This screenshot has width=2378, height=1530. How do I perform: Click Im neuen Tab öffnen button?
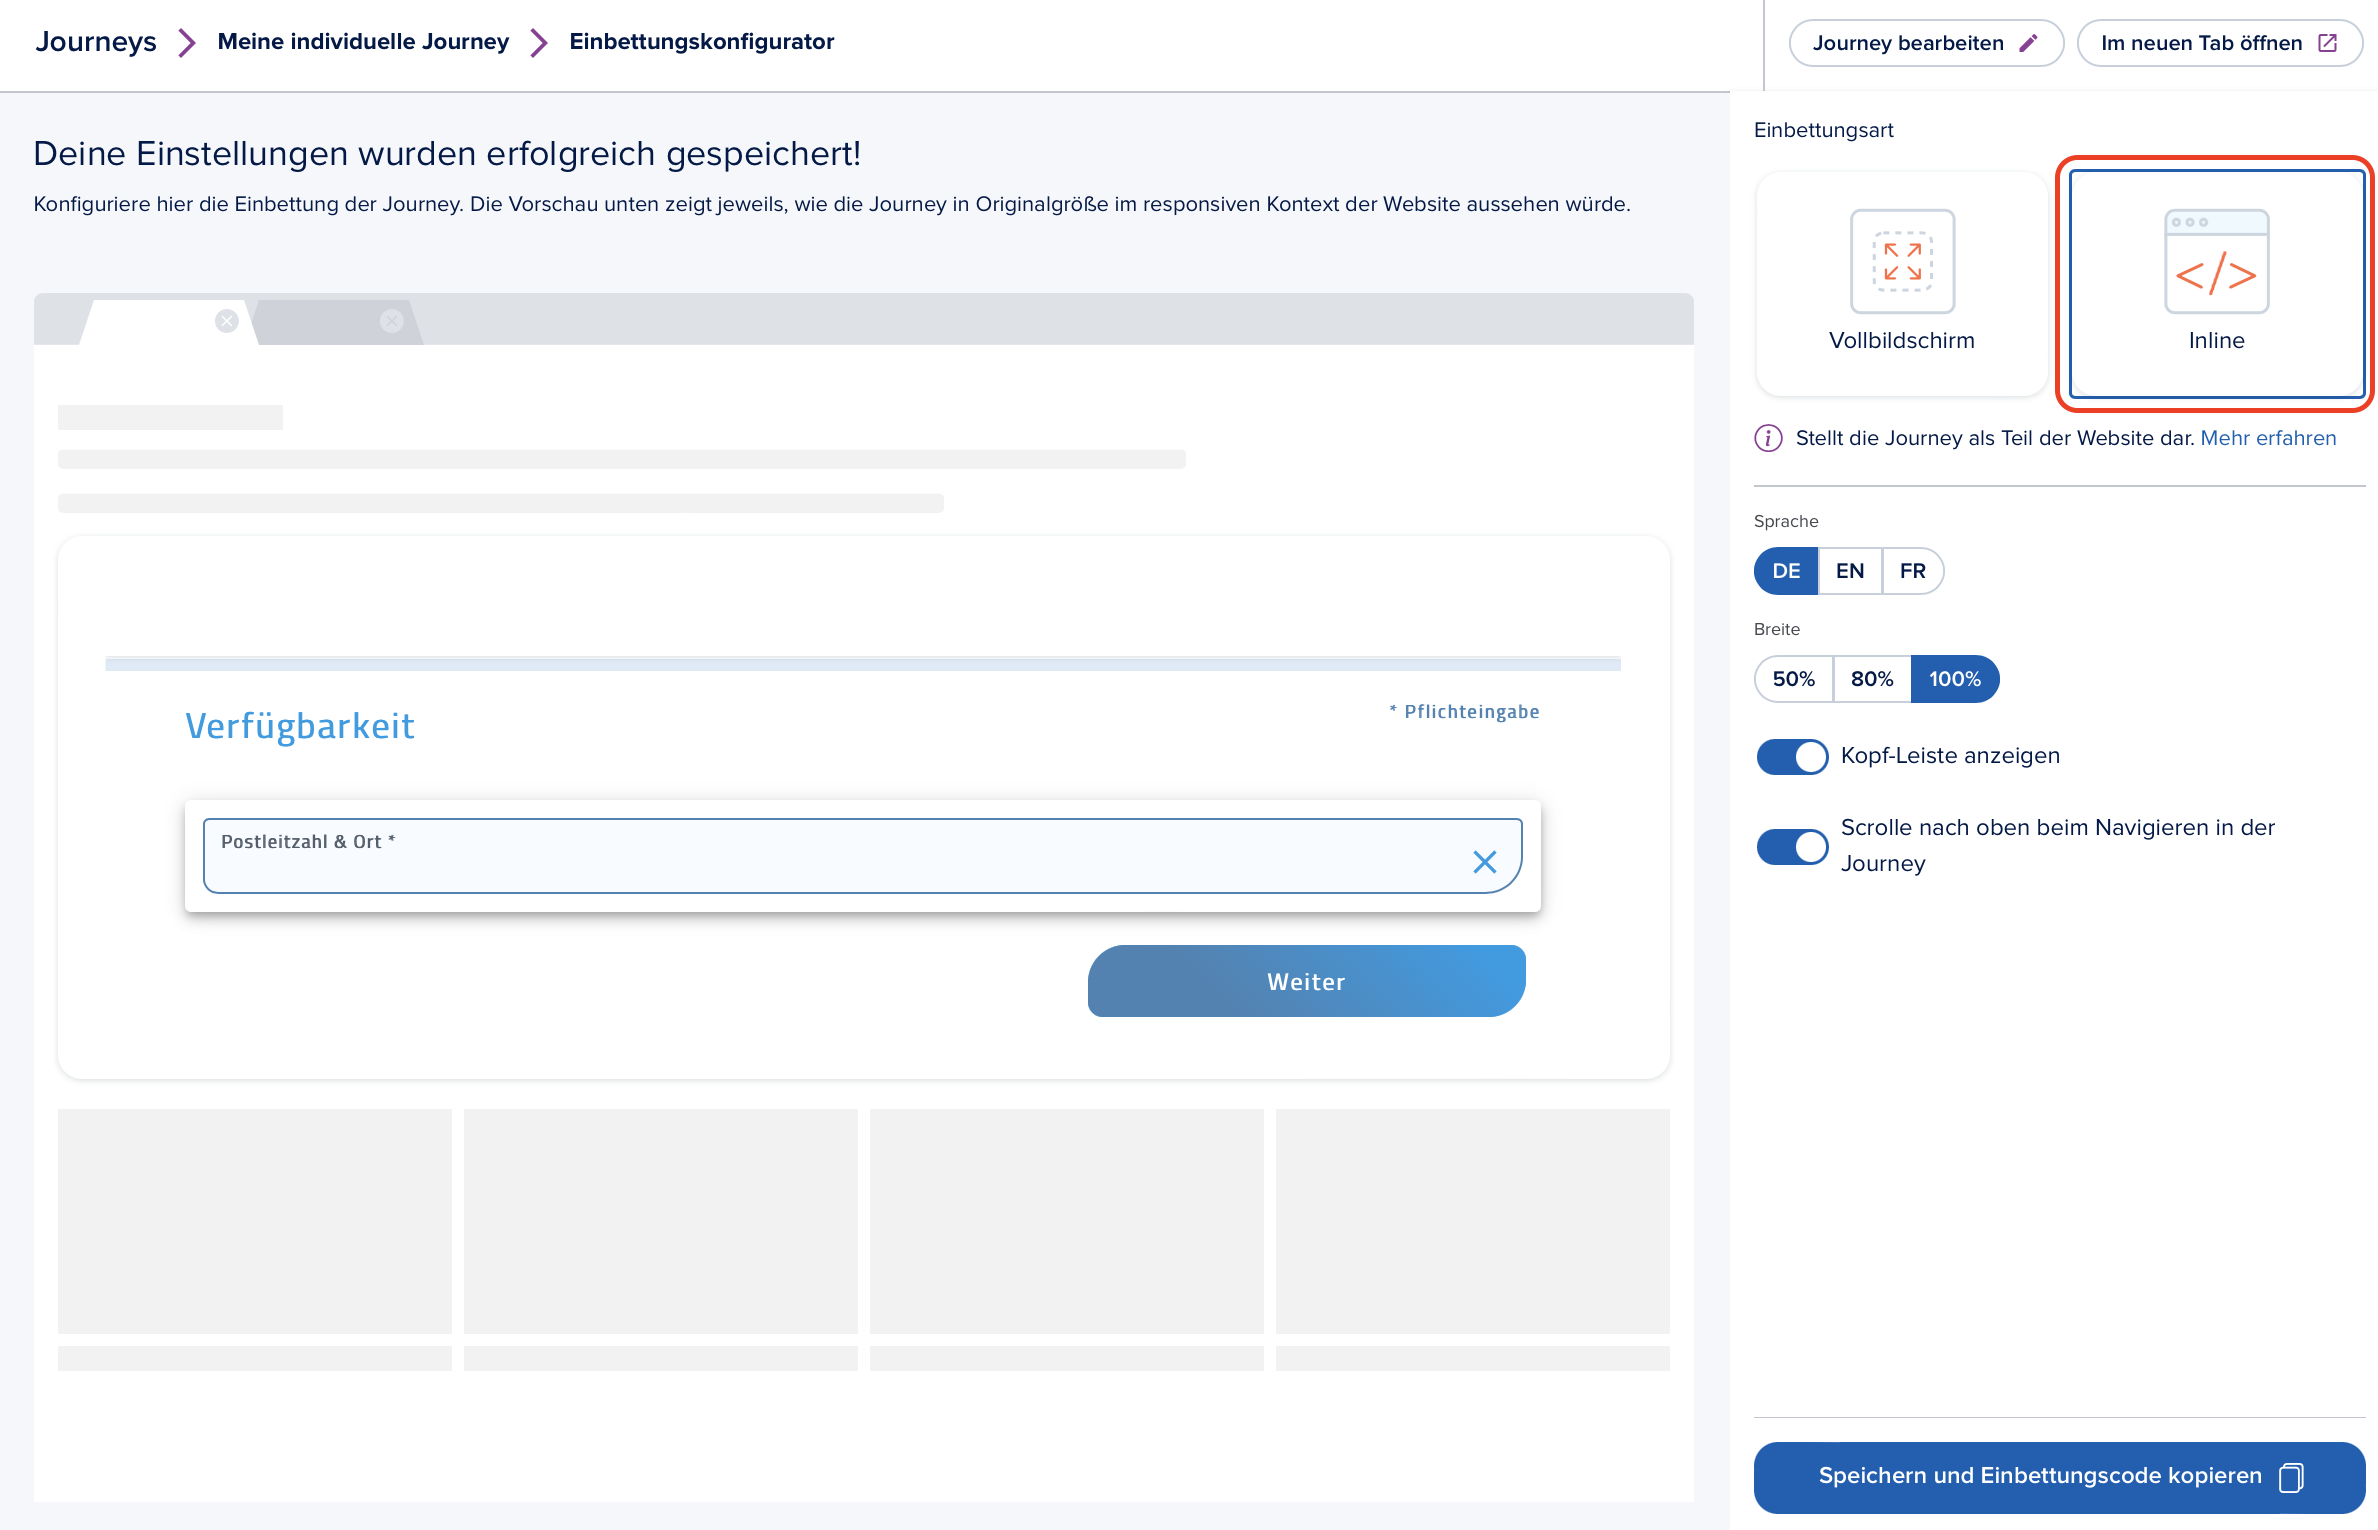[2220, 43]
